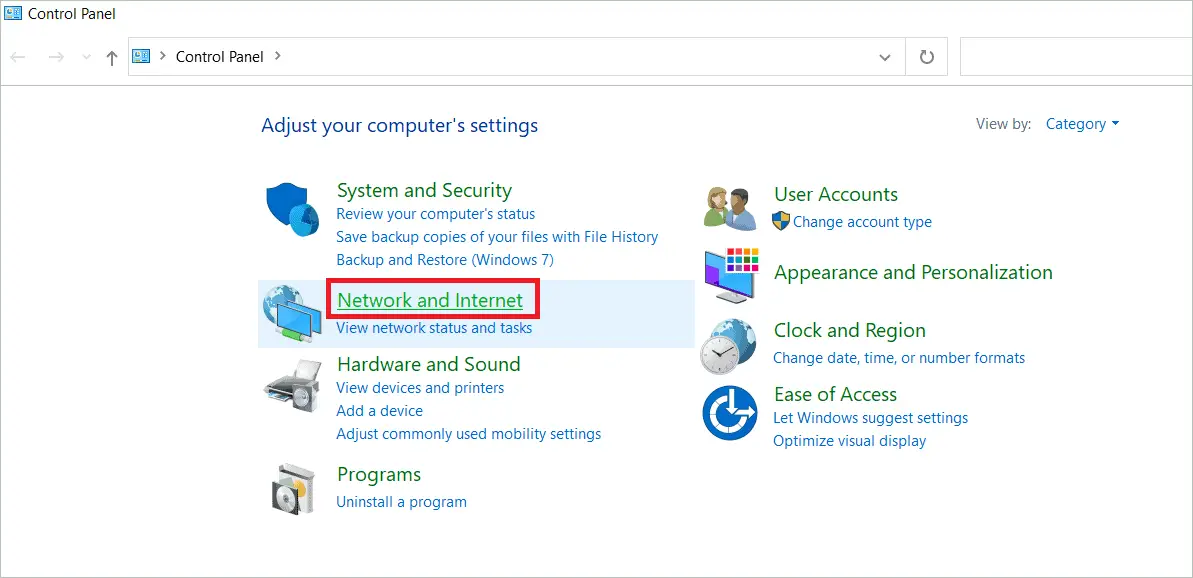Open Change date, time, or number formats
This screenshot has height=578, width=1193.
click(x=899, y=358)
